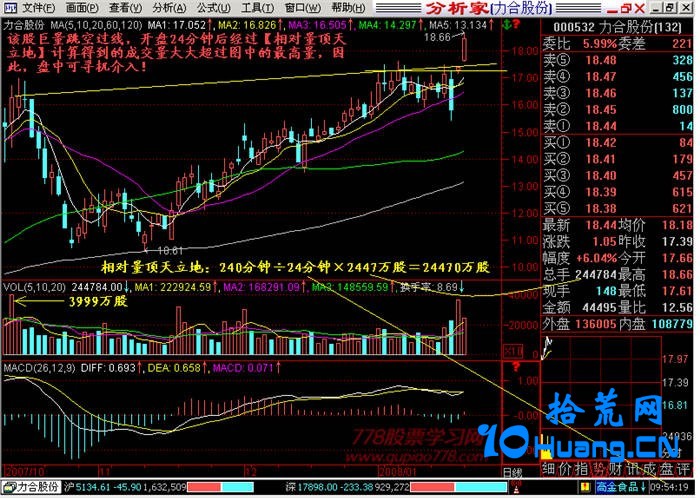This screenshot has height=500, width=700.
Task: Click the 卖② price 18.45
Action: pos(601,110)
